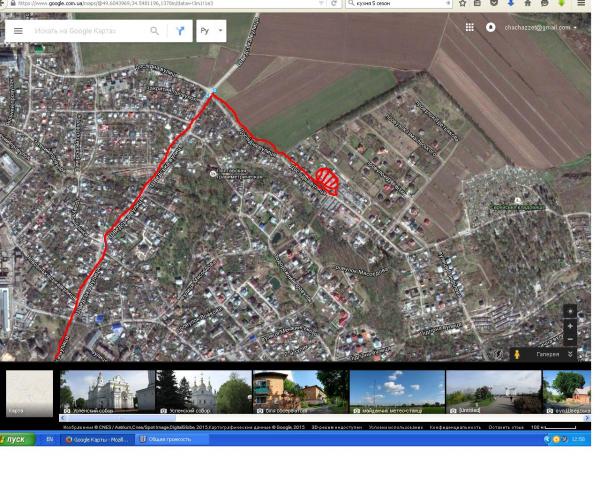Open the directions route icon
The height and width of the screenshot is (480, 600).
pos(180,31)
